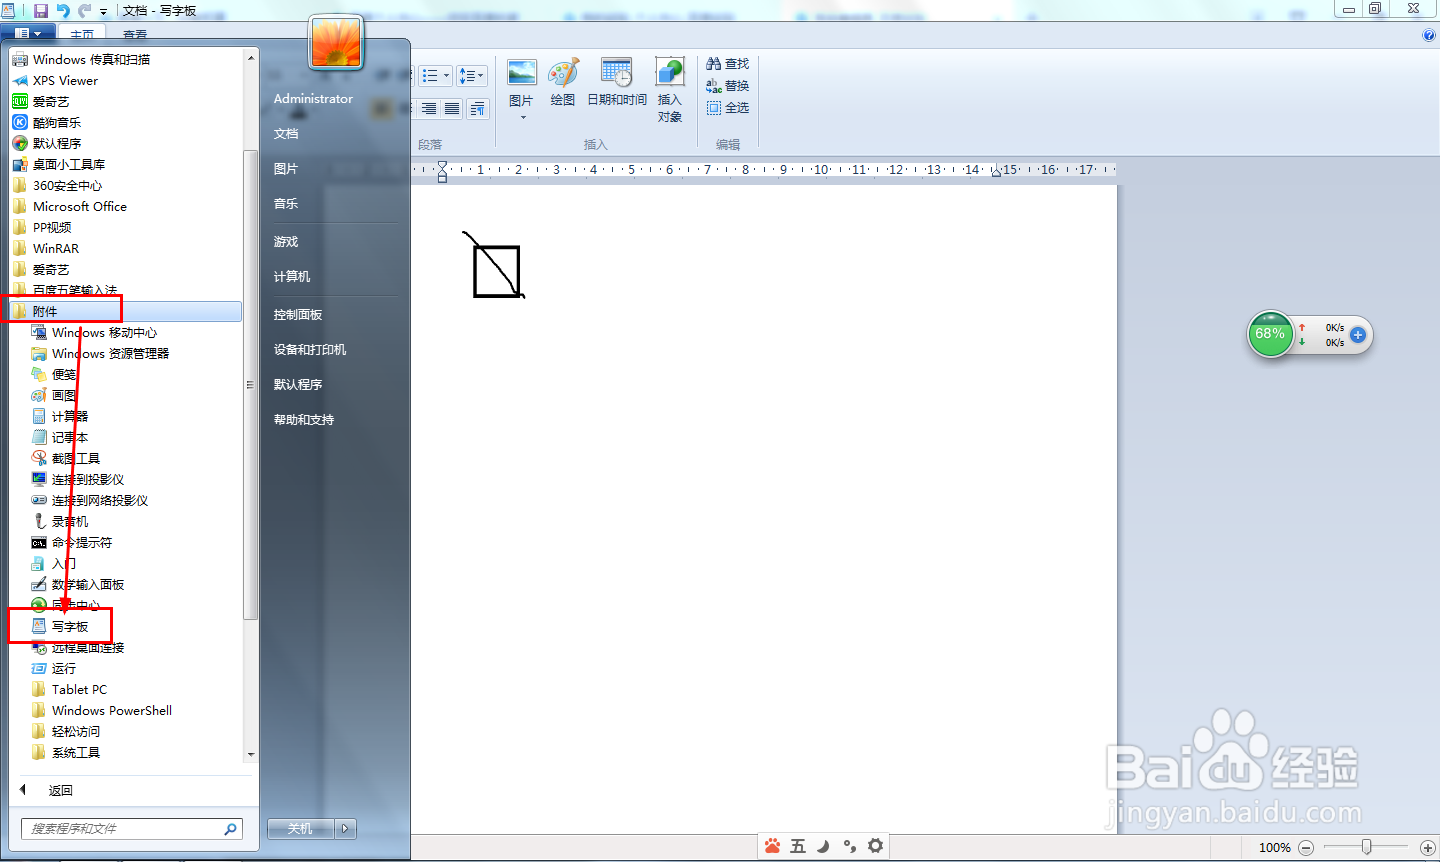The image size is (1440, 862).
Task: Insert 日期和时间 into the document
Action: pyautogui.click(x=616, y=83)
